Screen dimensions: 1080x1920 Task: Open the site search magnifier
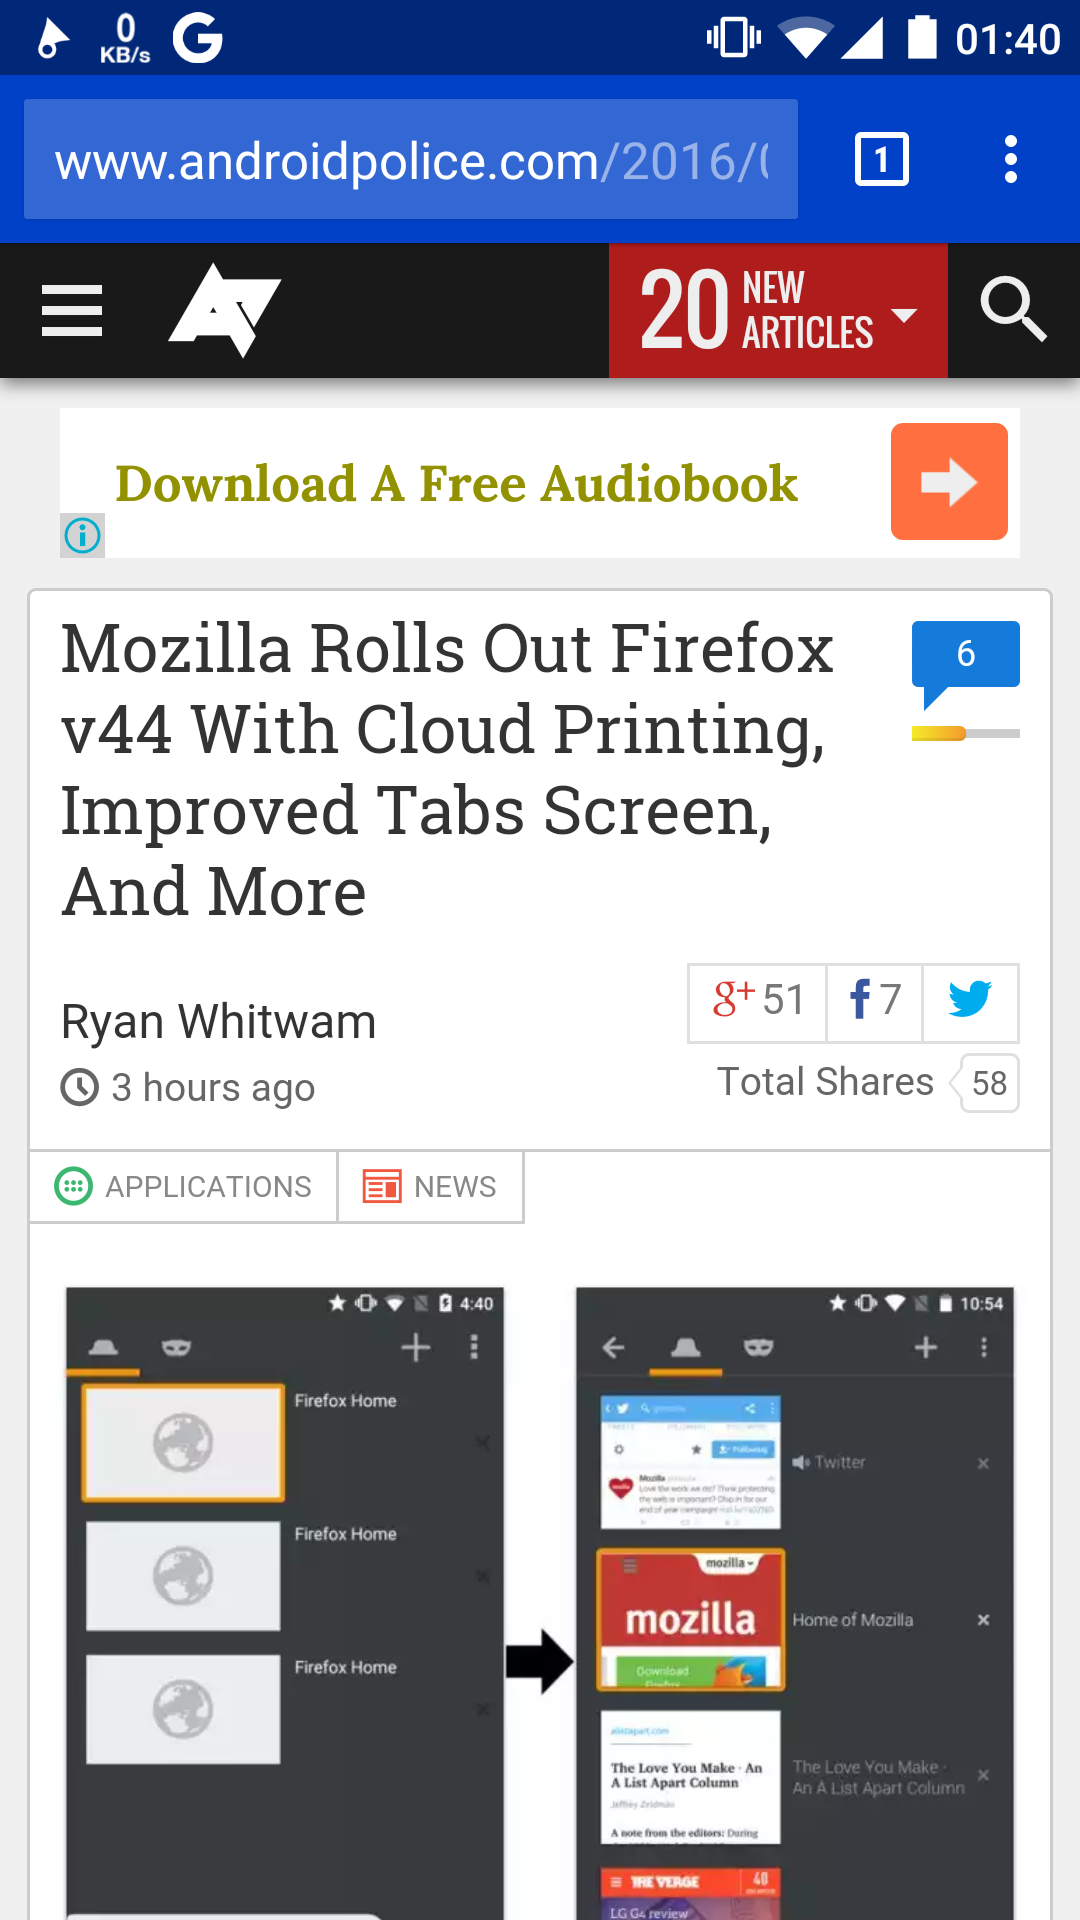coord(1013,310)
